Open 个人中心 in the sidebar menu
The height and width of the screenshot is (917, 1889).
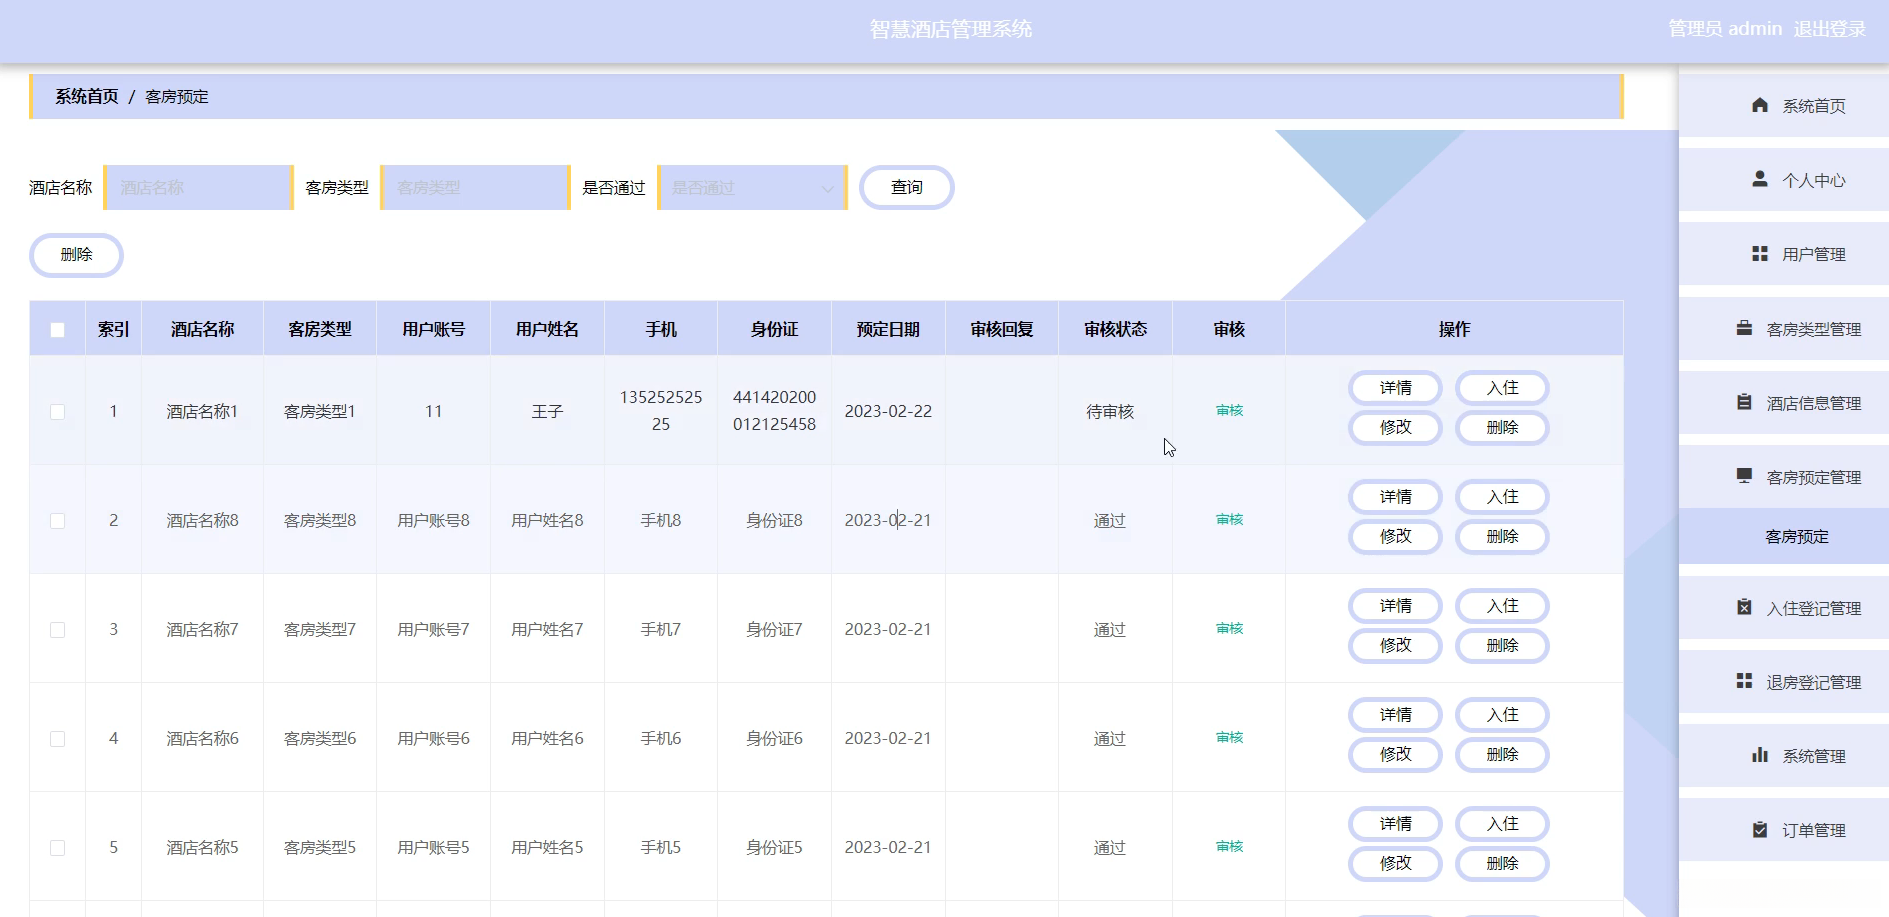pos(1784,180)
